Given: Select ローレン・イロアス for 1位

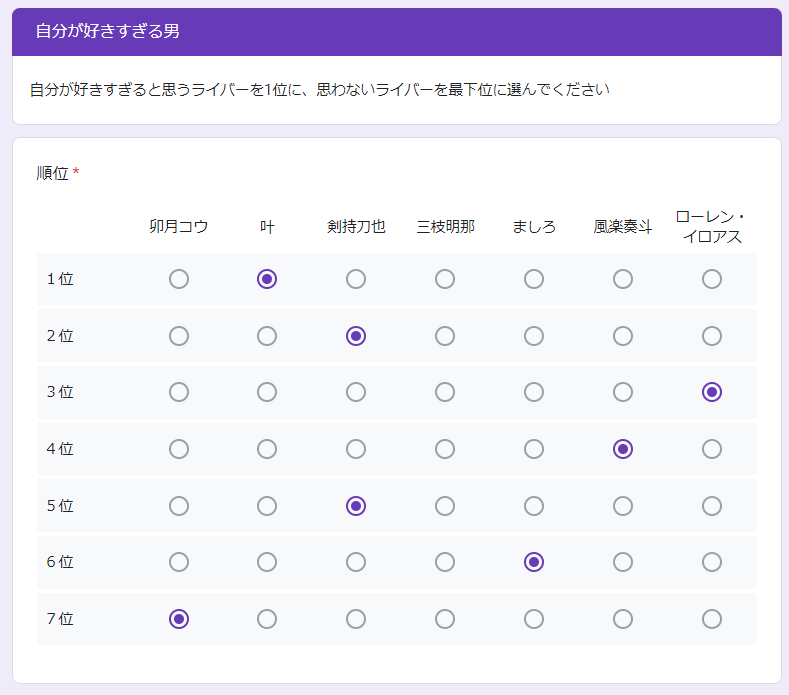Looking at the screenshot, I should click(712, 279).
